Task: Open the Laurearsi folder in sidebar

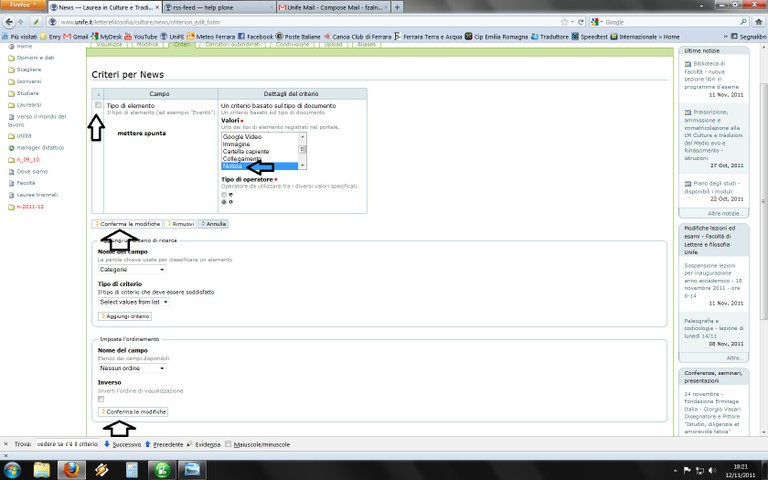Action: click(x=28, y=104)
